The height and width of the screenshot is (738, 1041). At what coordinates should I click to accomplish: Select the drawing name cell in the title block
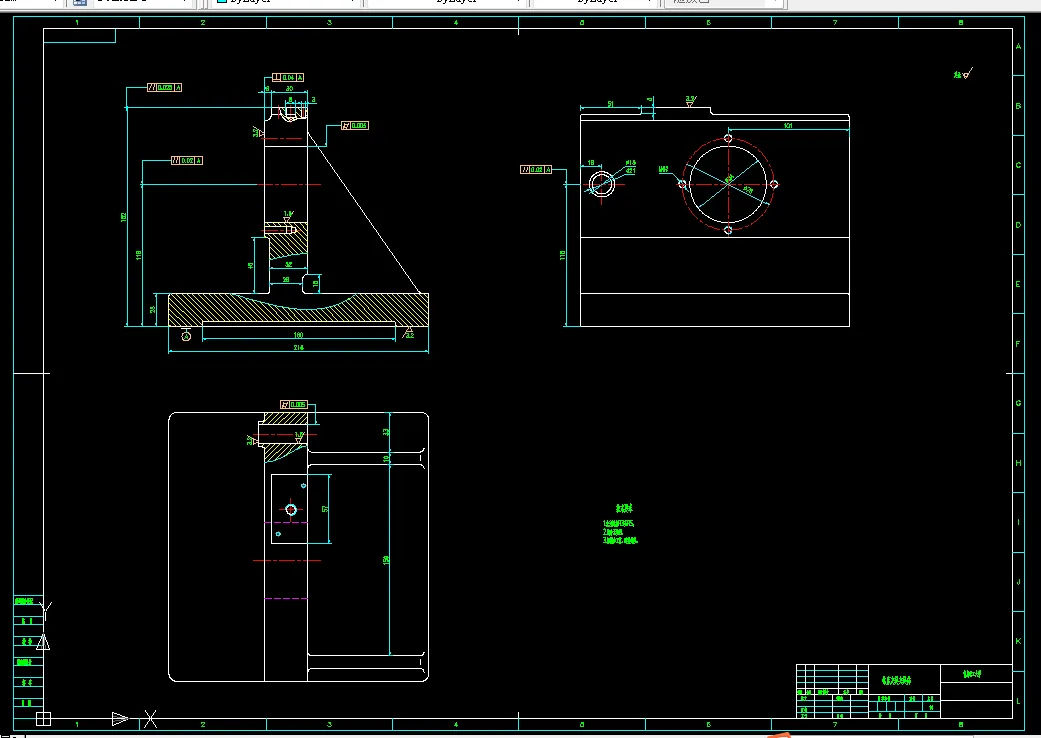pos(904,680)
